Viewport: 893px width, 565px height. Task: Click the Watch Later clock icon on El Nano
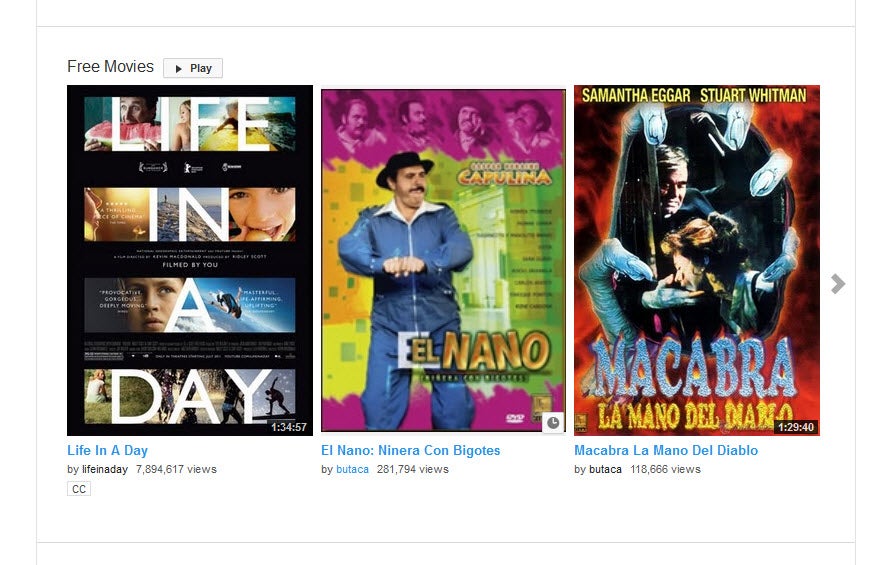click(x=553, y=423)
